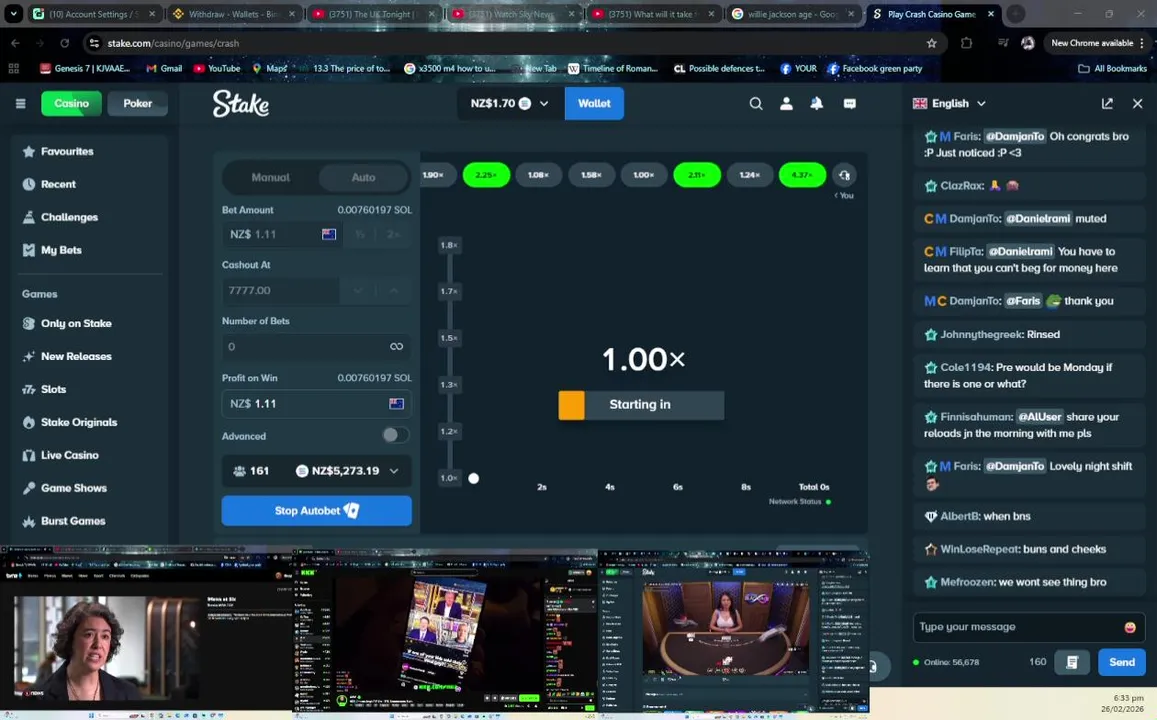
Task: Open All Bookmarks folder
Action: [x=1113, y=68]
